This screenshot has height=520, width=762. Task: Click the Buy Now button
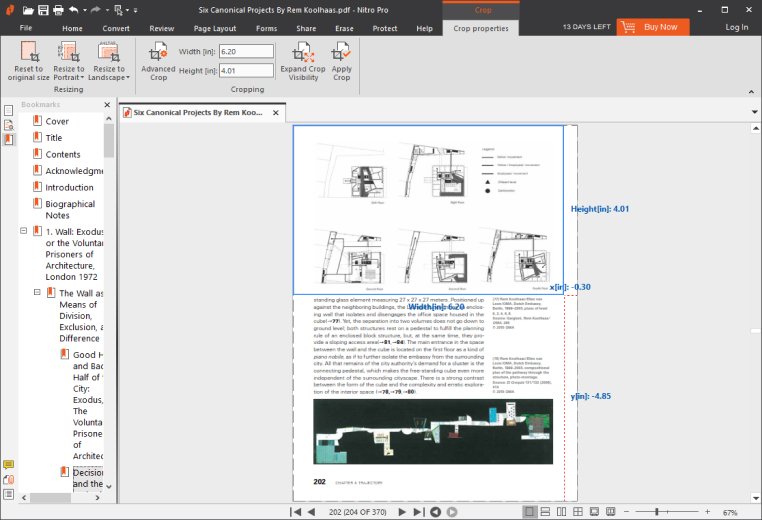653,27
